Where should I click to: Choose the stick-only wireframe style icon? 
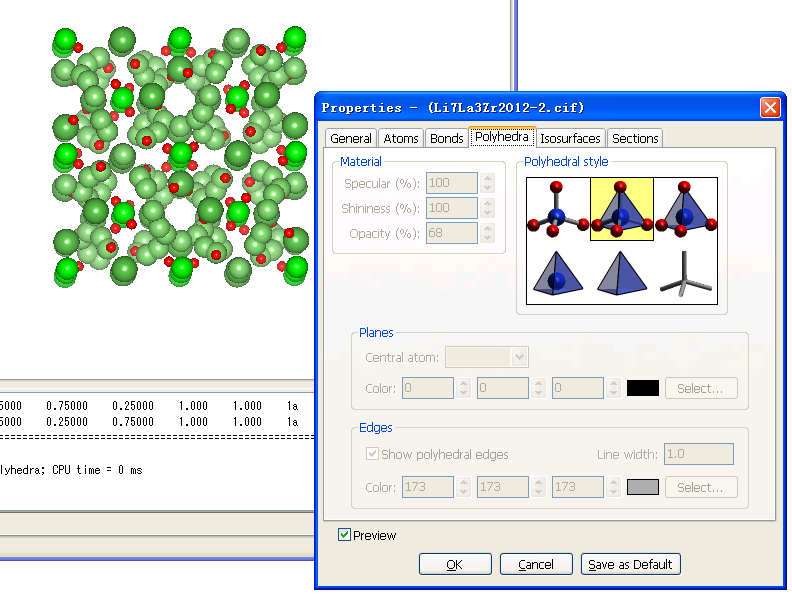tap(685, 272)
